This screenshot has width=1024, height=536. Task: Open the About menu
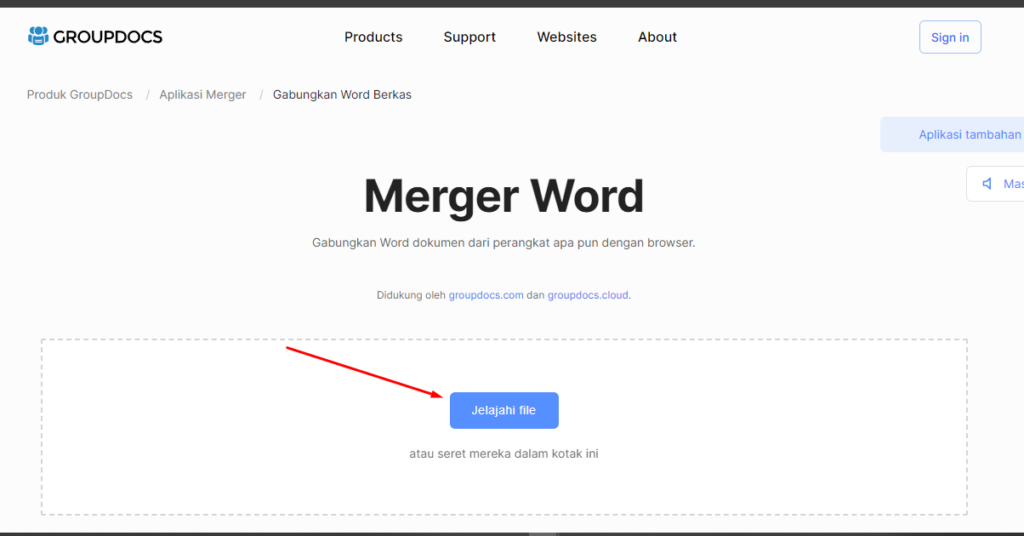[x=657, y=37]
